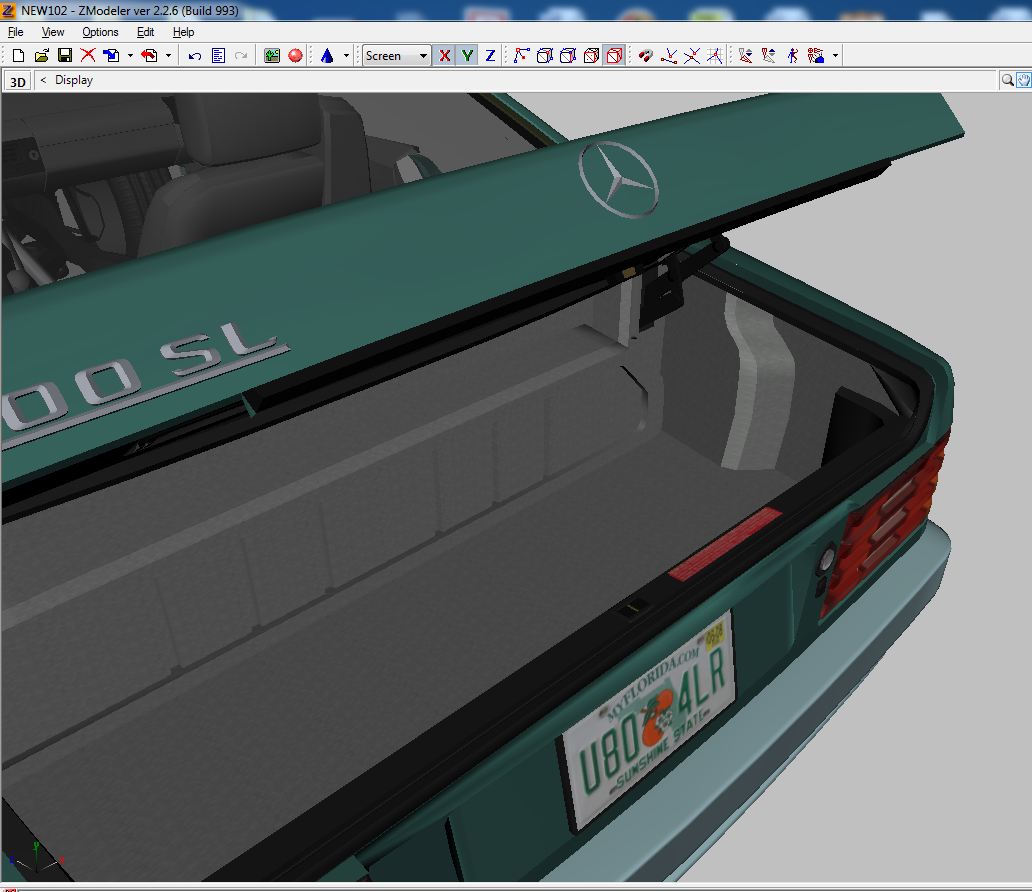This screenshot has width=1032, height=892.
Task: Expand the Export arrow dropdown
Action: tap(168, 56)
